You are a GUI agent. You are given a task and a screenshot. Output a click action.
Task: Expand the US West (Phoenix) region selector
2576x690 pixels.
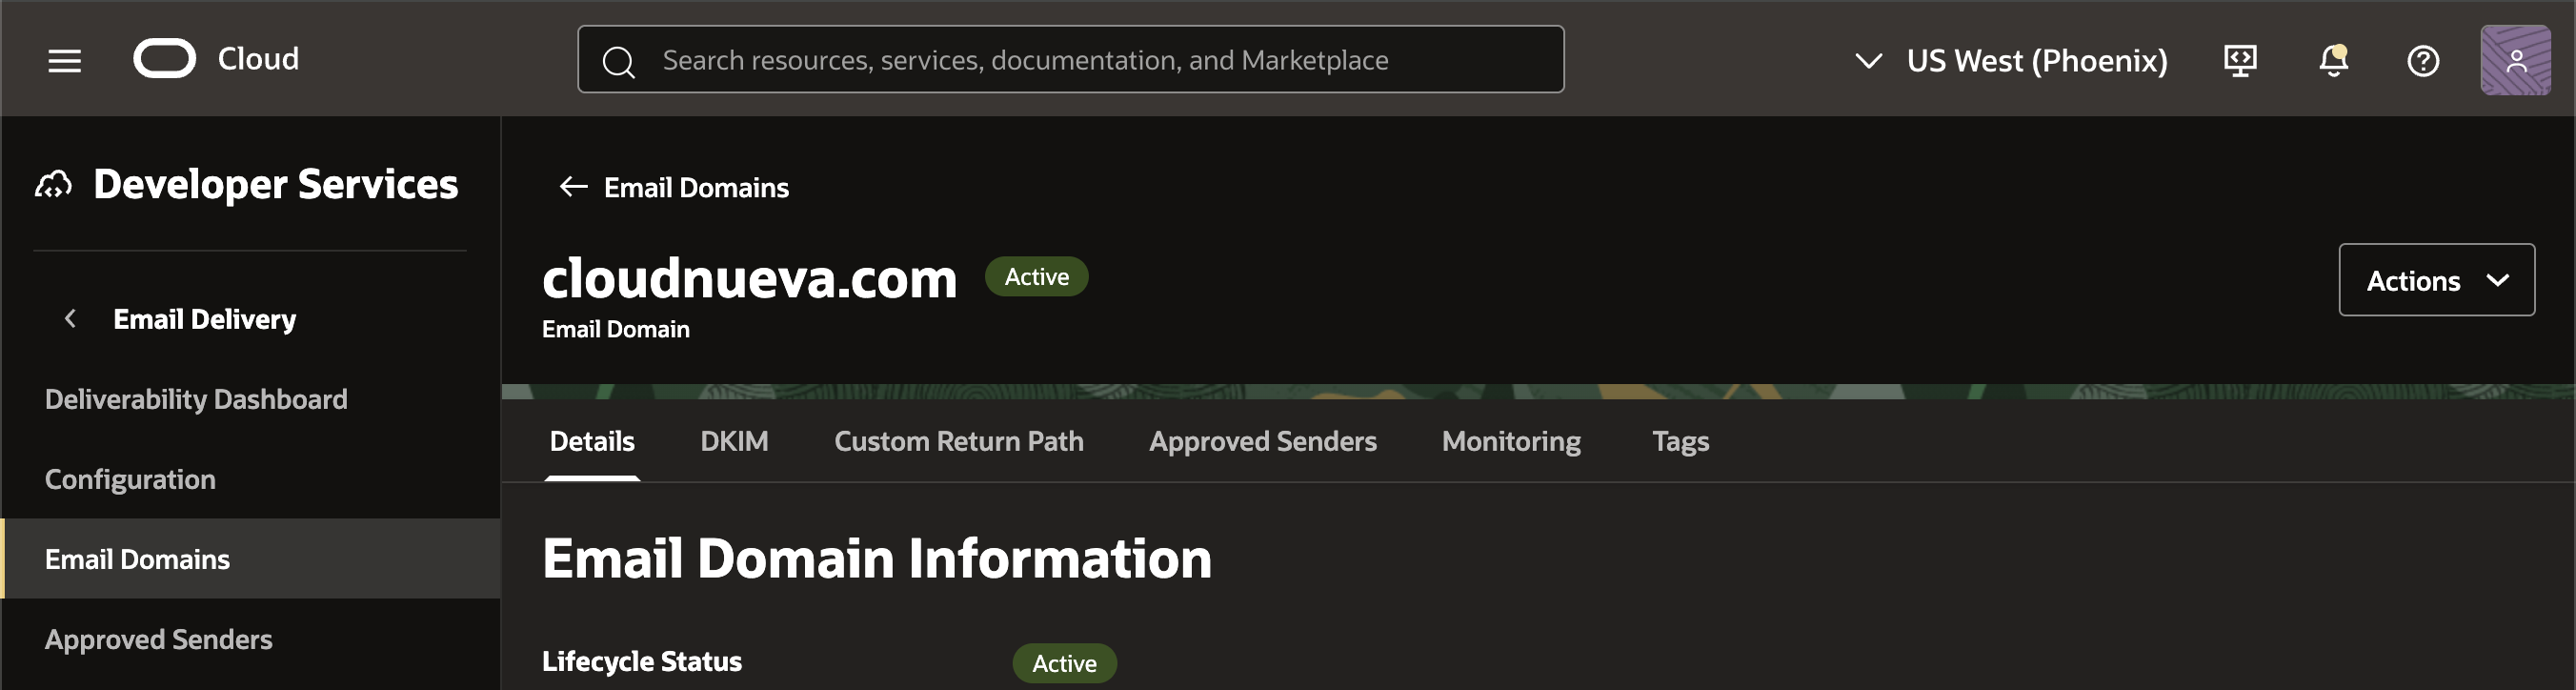2011,60
